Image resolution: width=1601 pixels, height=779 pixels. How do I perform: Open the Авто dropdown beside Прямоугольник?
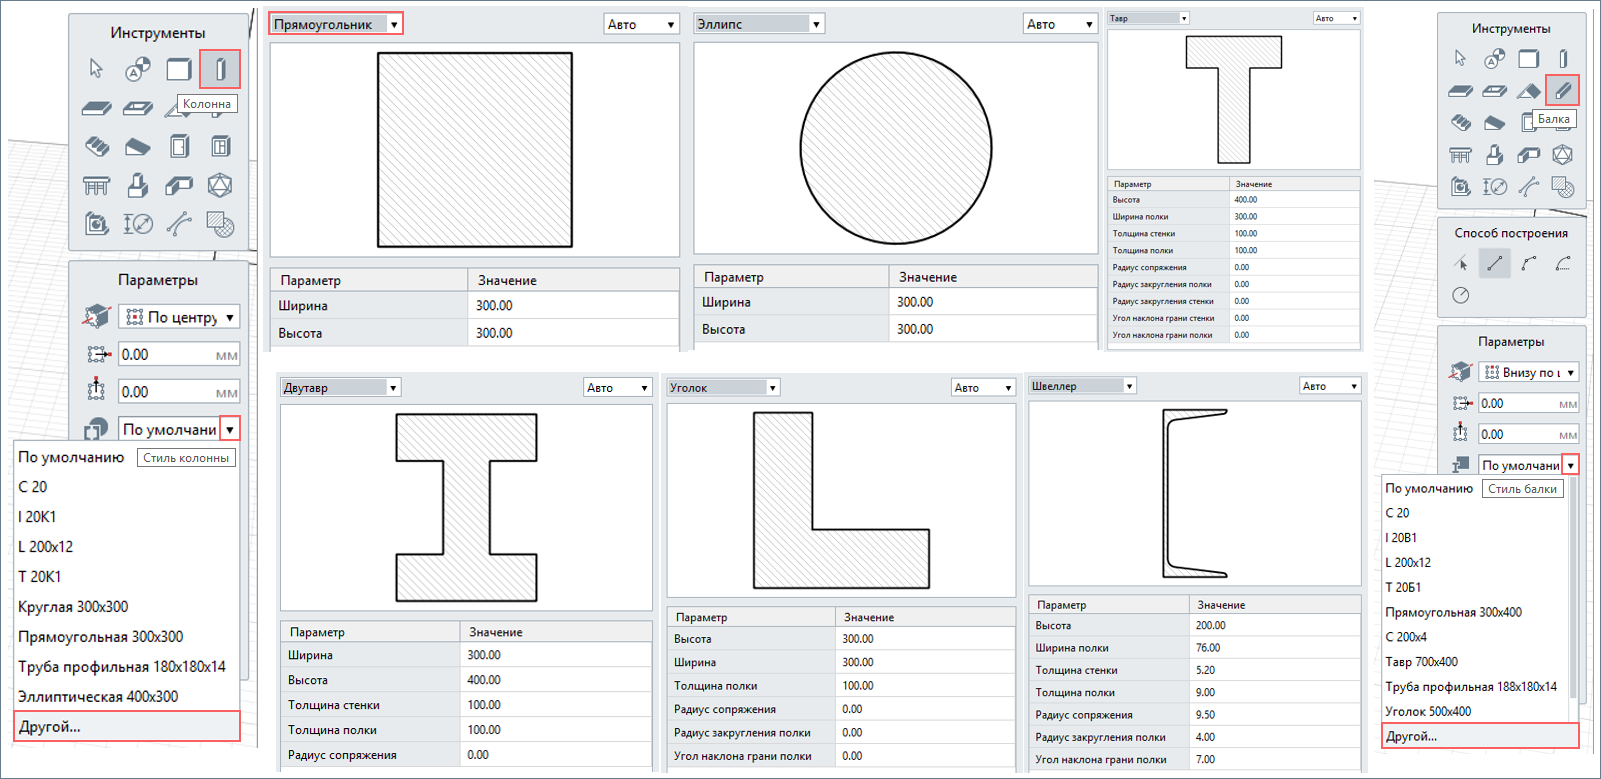coord(641,24)
